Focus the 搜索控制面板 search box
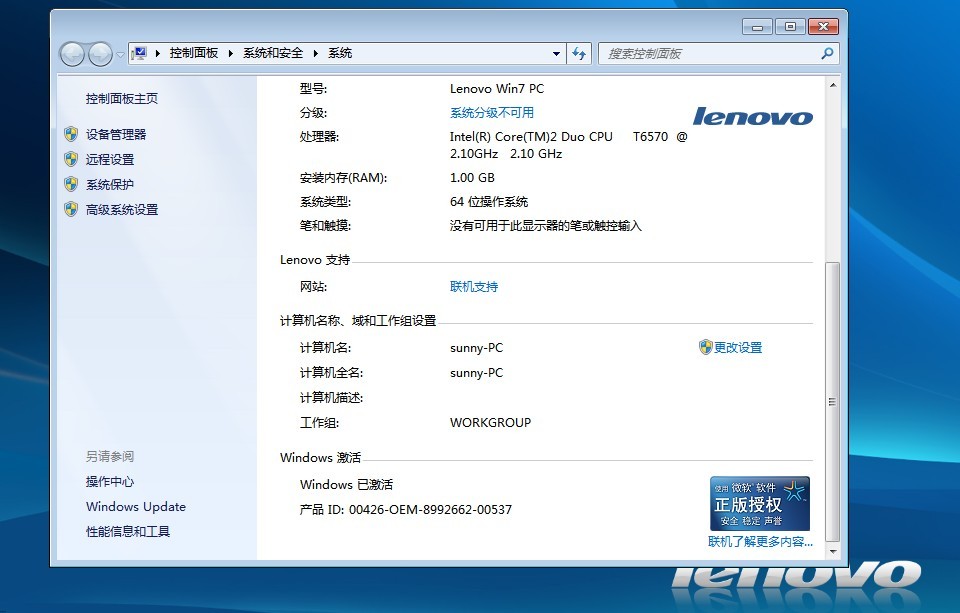Screen dimensions: 960x613 pos(709,54)
